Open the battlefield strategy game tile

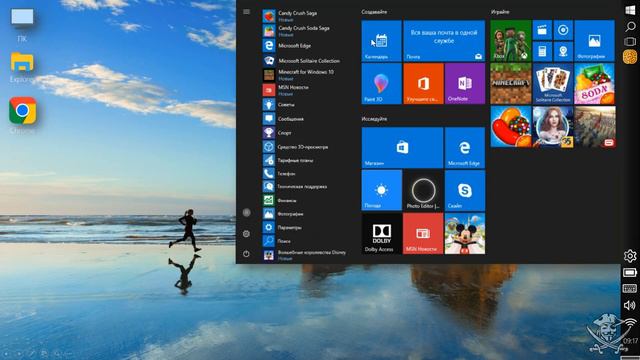point(595,127)
